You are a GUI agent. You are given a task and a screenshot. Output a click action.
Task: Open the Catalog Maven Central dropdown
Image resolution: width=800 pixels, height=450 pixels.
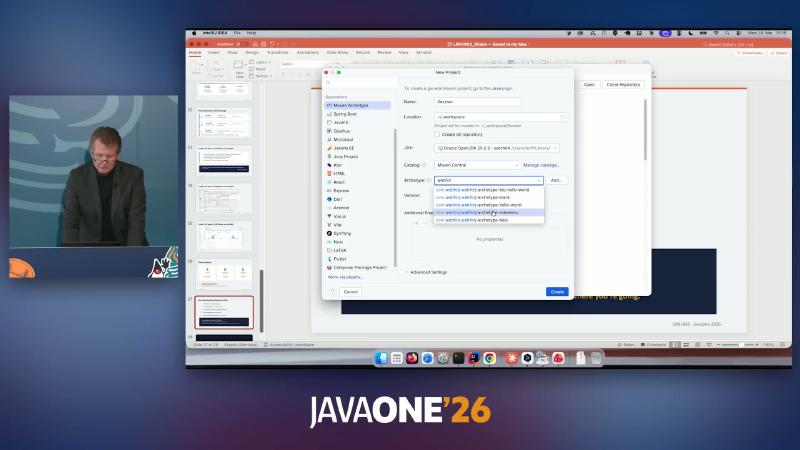477,165
